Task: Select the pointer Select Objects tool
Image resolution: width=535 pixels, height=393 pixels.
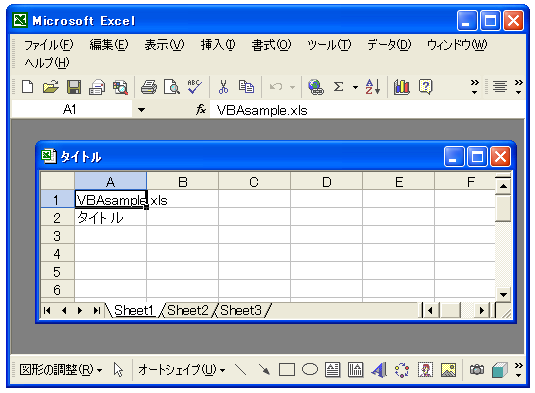Action: point(118,370)
